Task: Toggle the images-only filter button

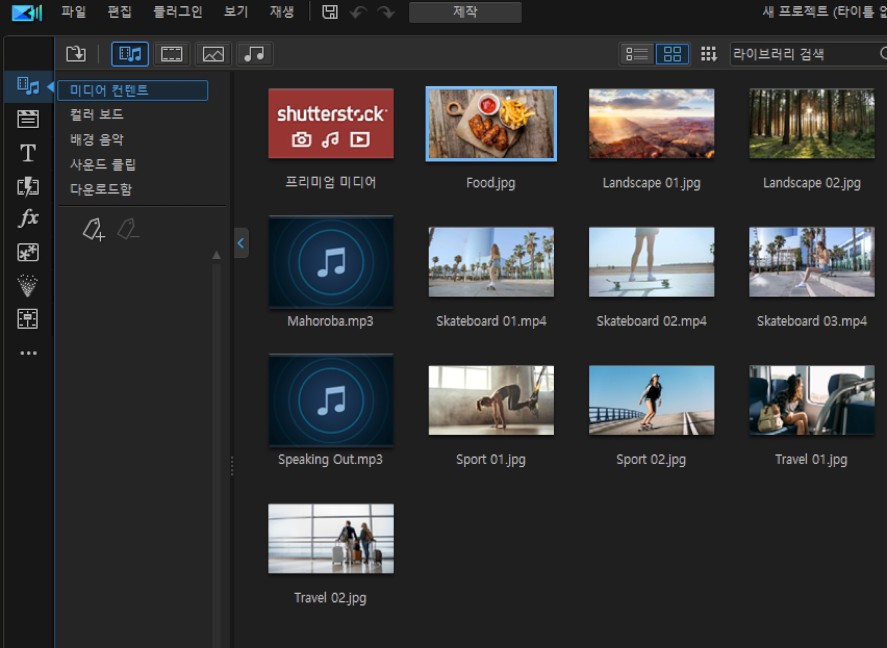Action: tap(213, 54)
